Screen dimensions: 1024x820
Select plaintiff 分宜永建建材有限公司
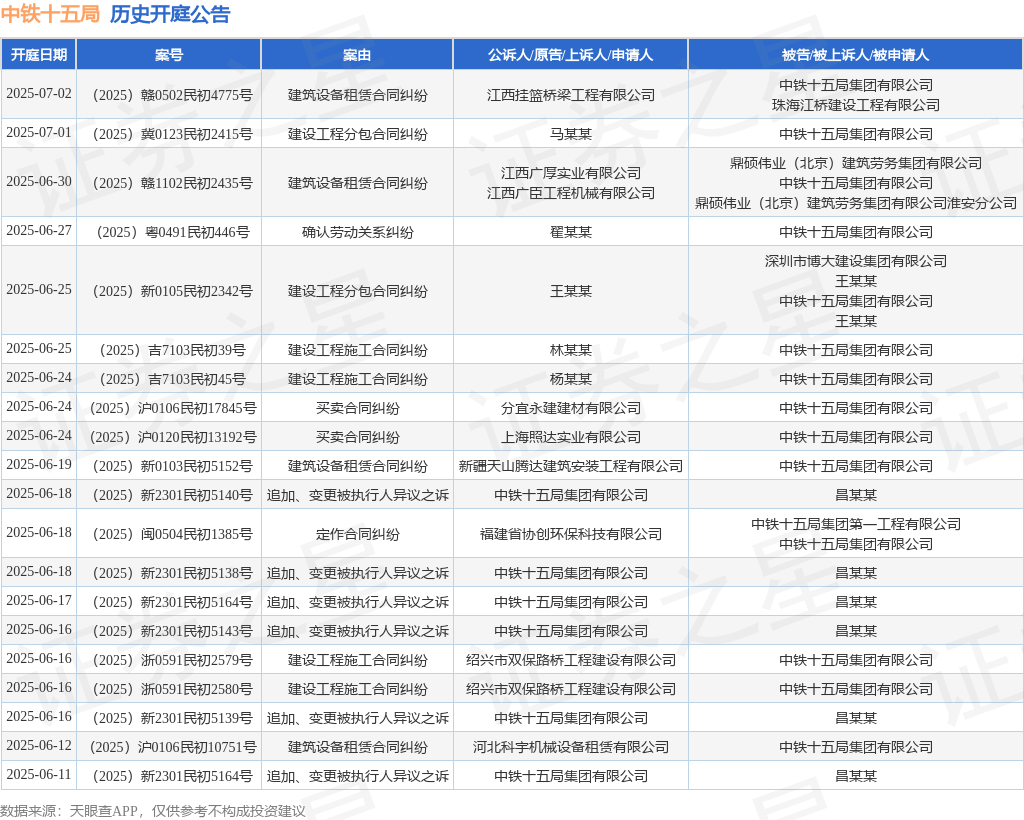point(570,408)
